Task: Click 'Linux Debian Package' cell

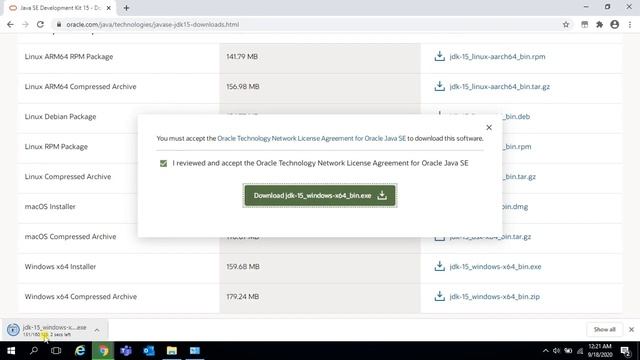Action: point(78,117)
